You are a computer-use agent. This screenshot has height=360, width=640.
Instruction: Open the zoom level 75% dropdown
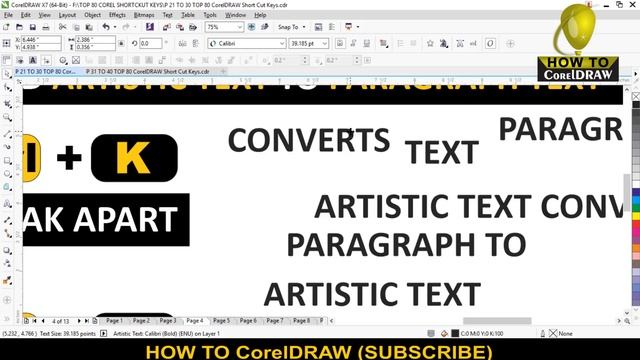pyautogui.click(x=240, y=27)
